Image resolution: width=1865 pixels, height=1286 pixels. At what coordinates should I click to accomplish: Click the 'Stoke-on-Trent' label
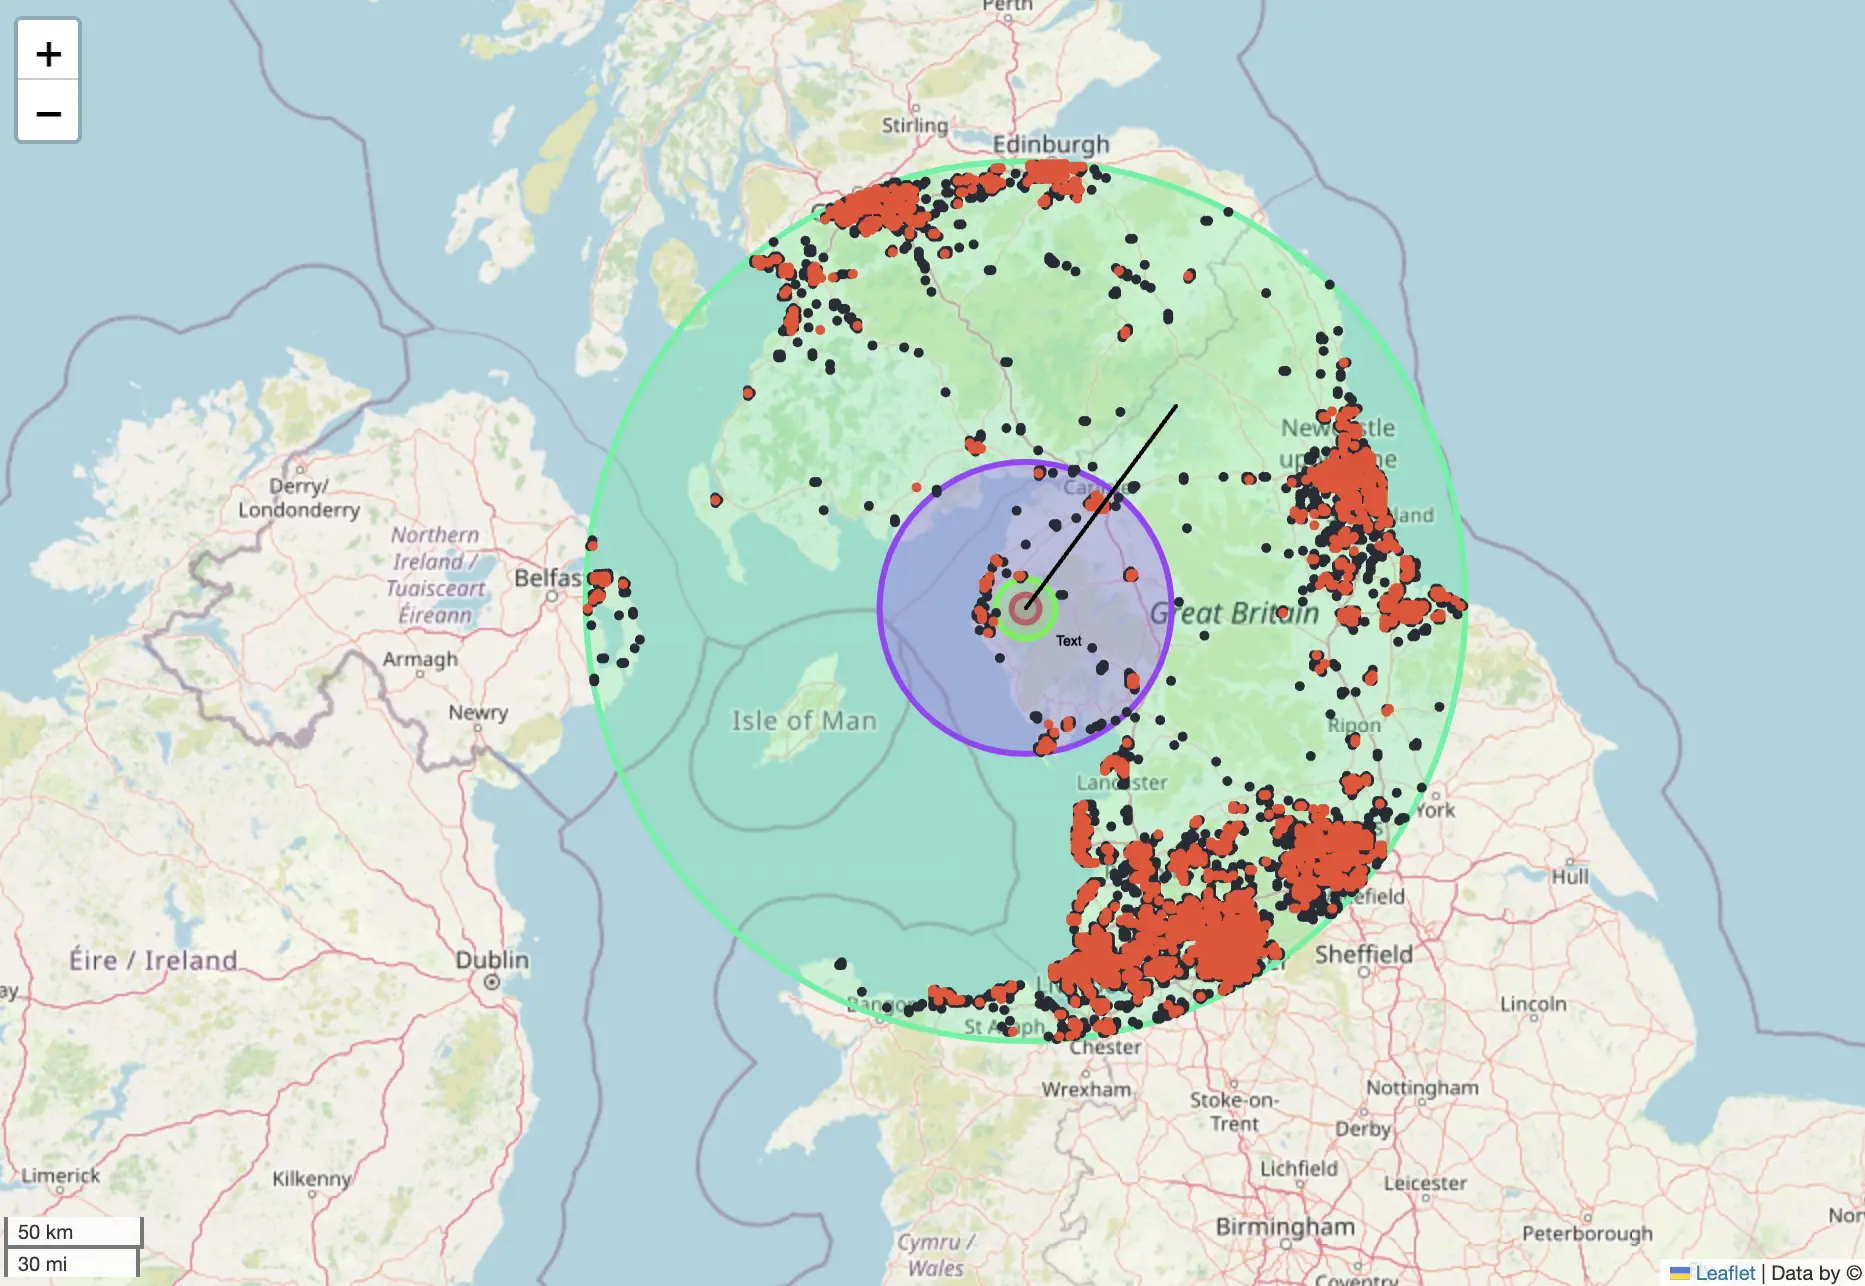pos(1234,1111)
